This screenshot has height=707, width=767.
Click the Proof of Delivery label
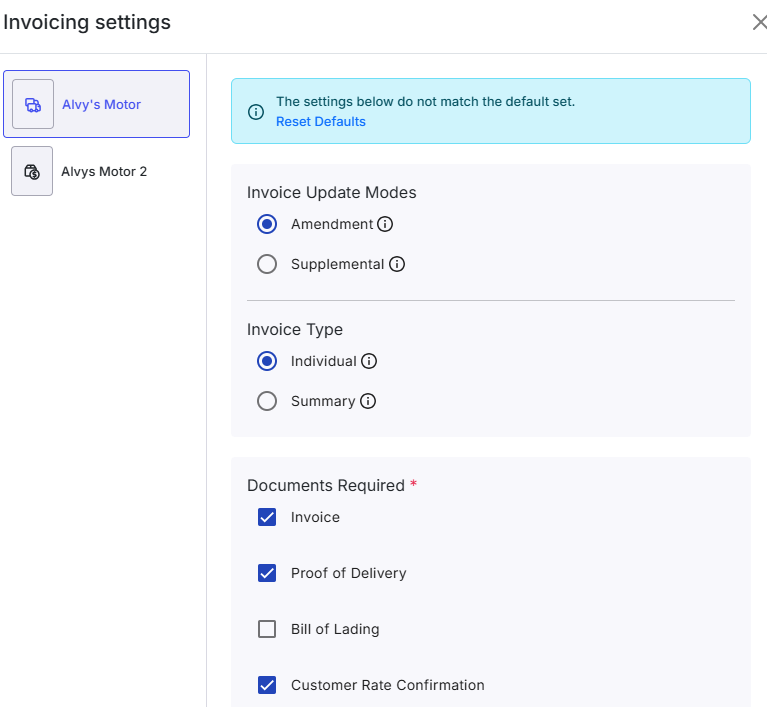point(349,573)
